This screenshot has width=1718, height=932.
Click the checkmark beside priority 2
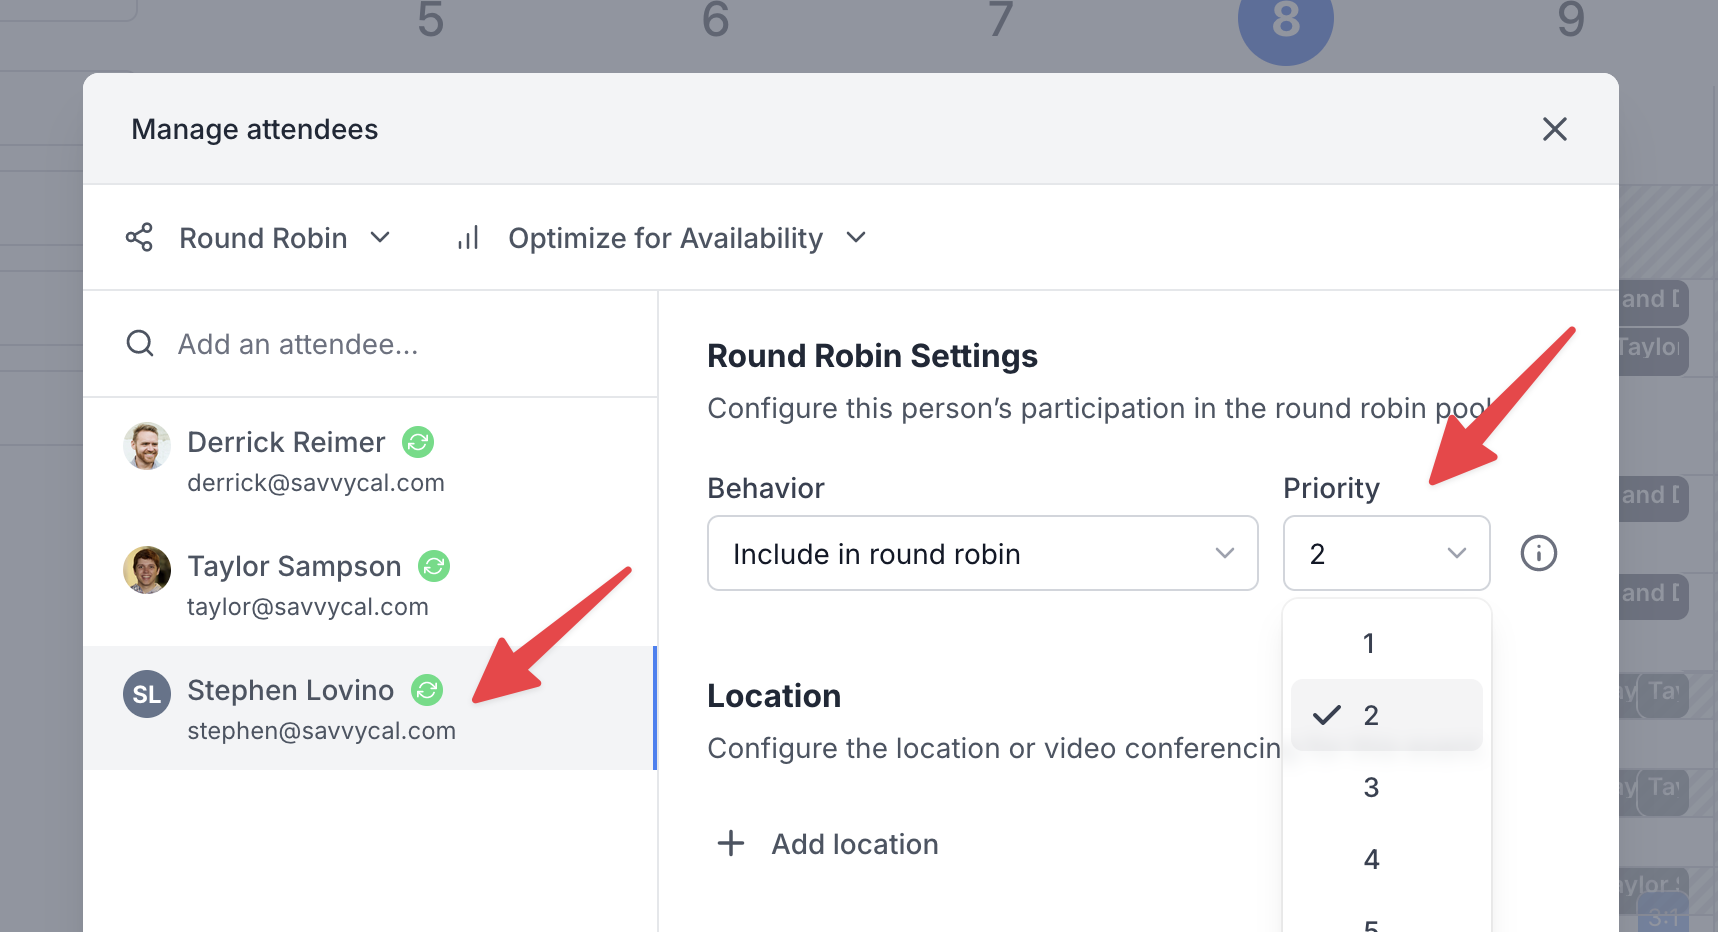click(1327, 714)
